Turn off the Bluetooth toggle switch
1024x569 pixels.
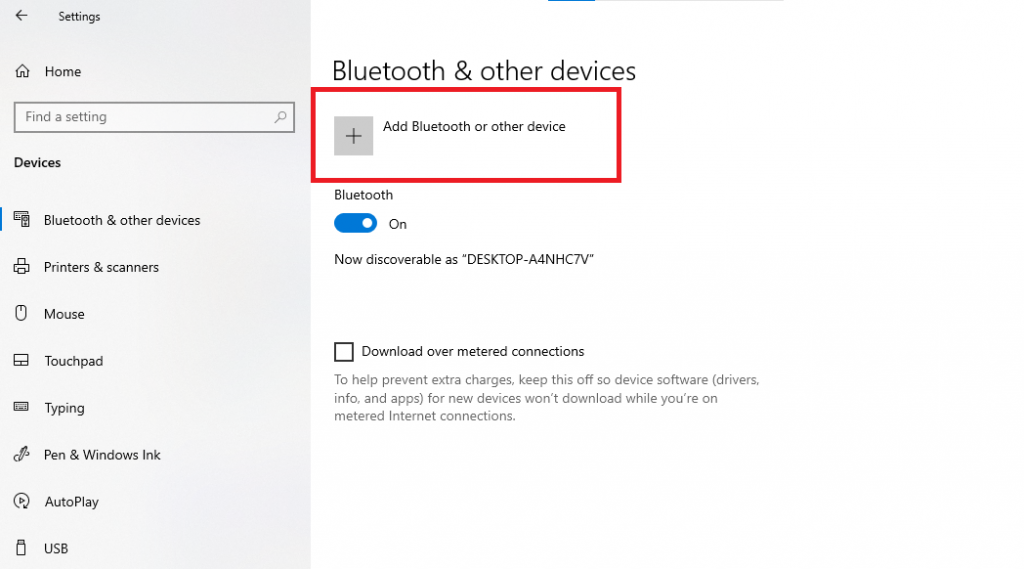tap(355, 223)
